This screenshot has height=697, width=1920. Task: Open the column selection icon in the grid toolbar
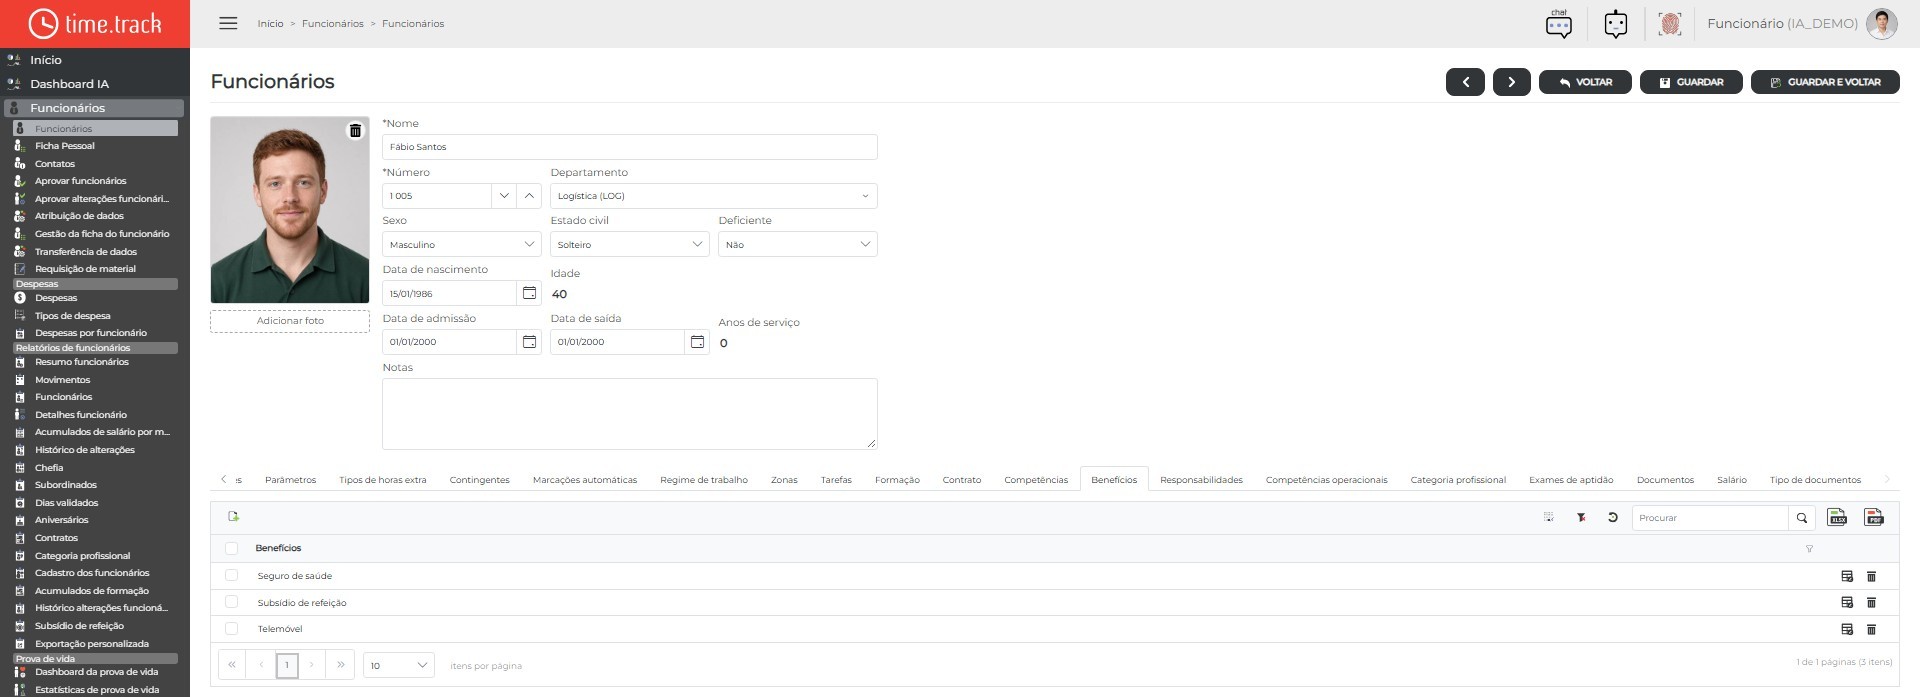[x=1548, y=517]
